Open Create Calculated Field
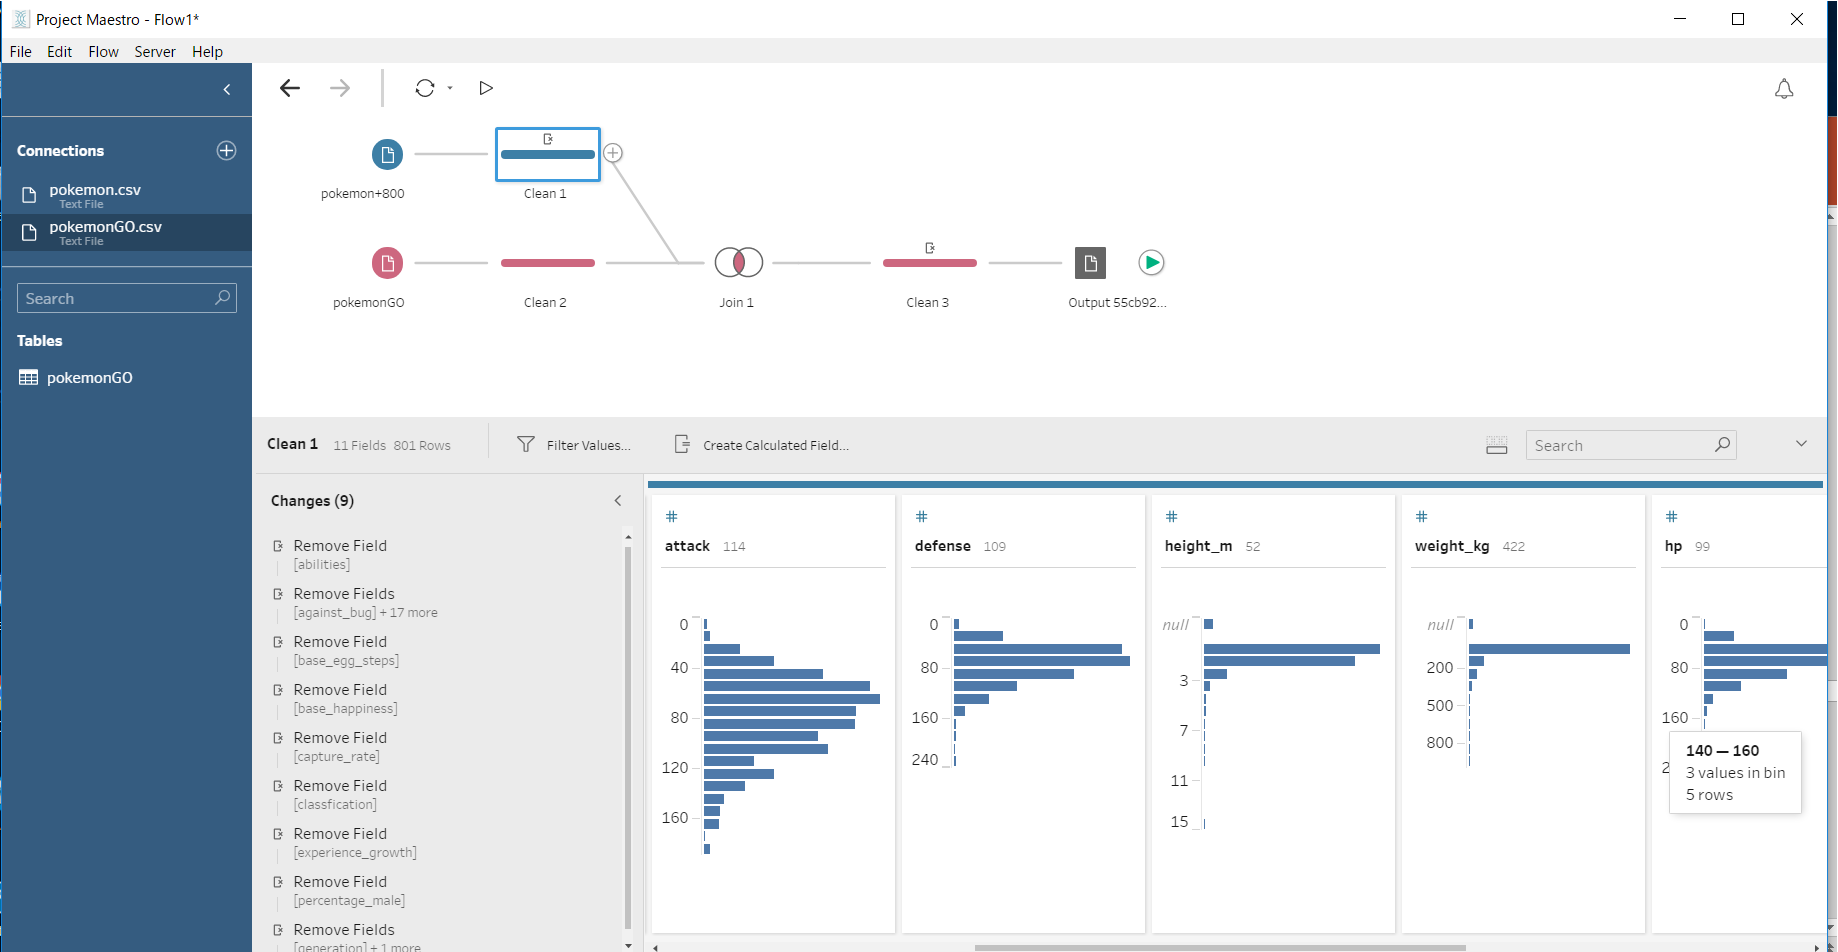The height and width of the screenshot is (952, 1838). point(762,445)
